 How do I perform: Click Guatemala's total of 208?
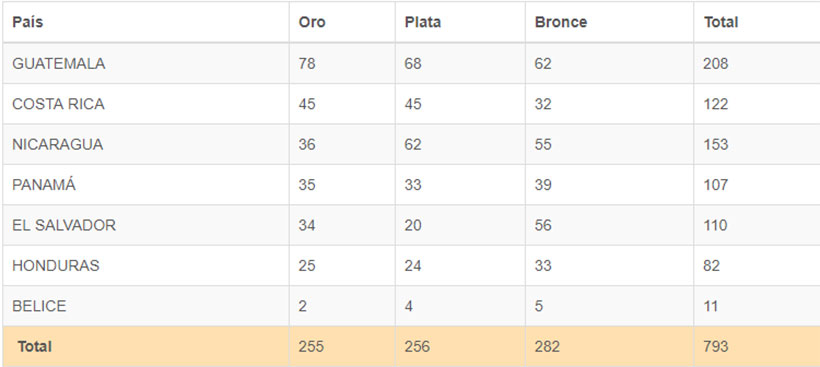coord(716,63)
